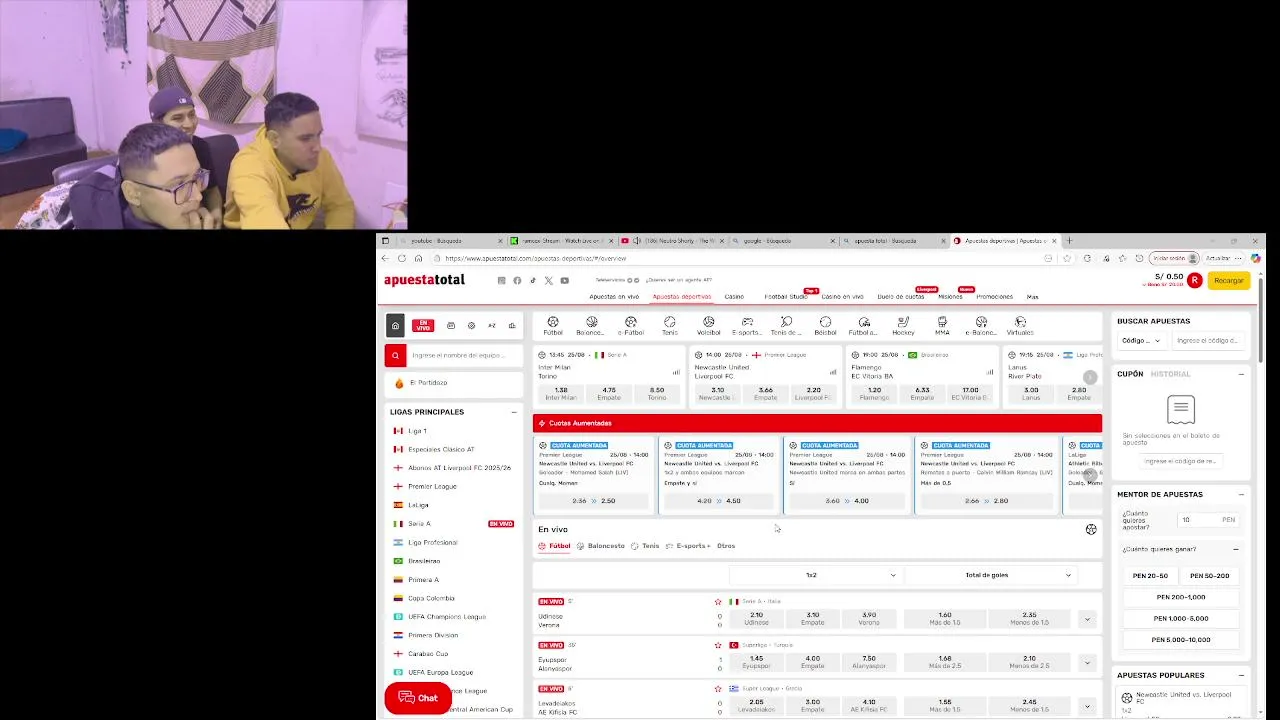Open the Código dropdown in Buscar Apuestas
This screenshot has height=720, width=1280.
click(x=1141, y=340)
